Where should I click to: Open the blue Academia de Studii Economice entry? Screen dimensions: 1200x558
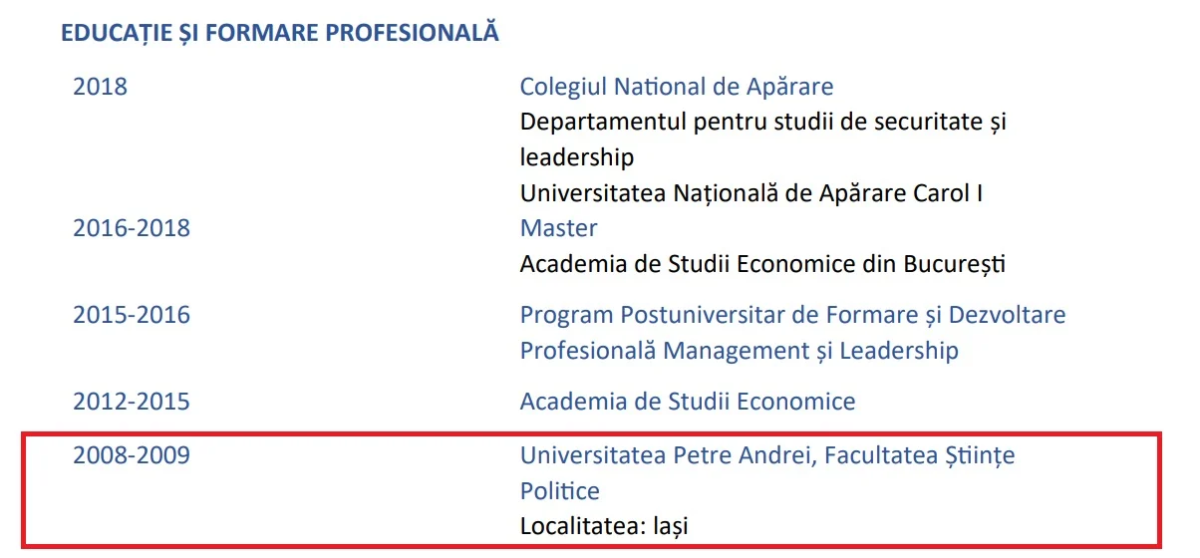pos(687,402)
